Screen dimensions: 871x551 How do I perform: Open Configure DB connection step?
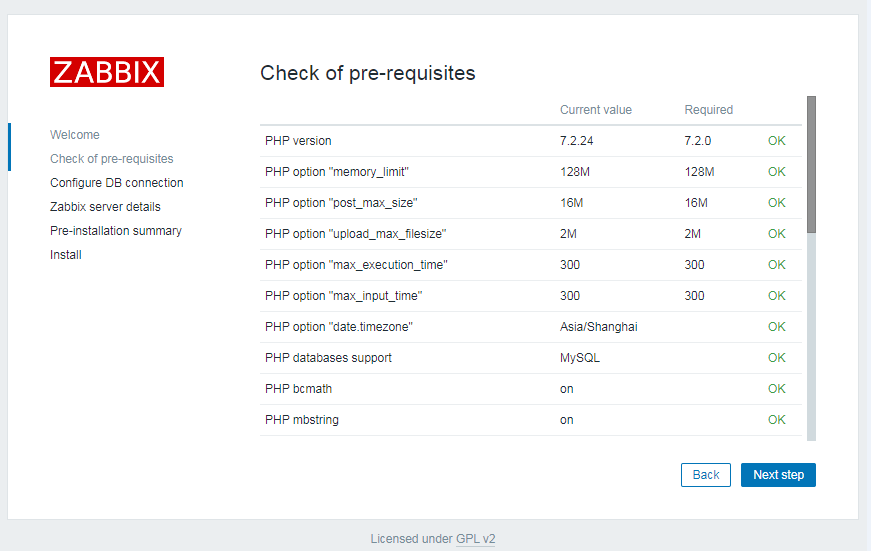tap(116, 183)
